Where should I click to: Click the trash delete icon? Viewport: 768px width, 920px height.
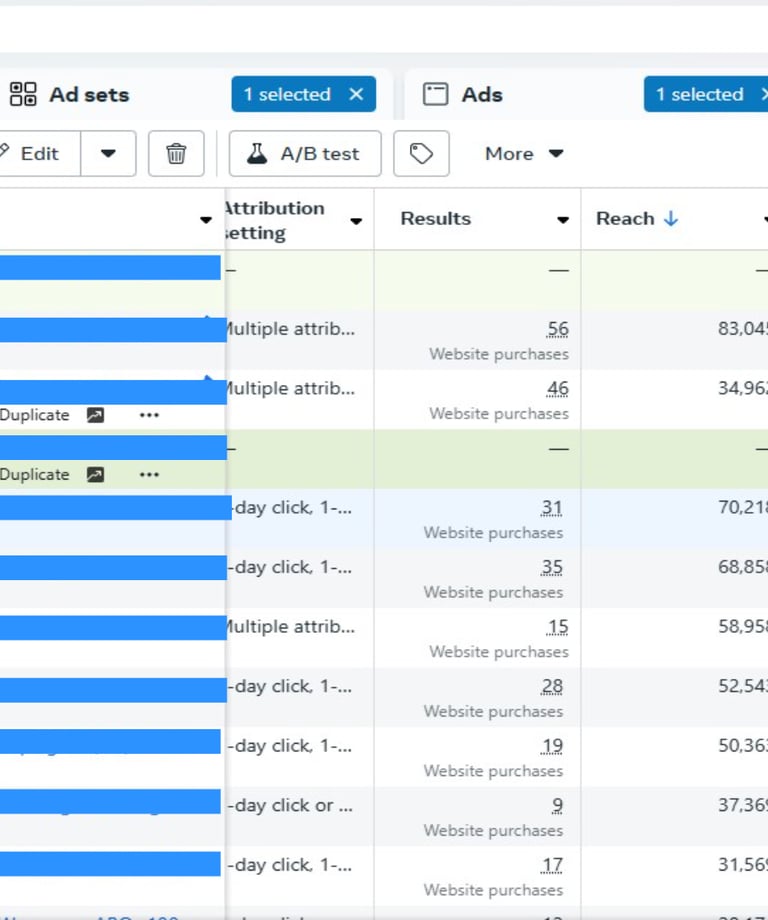coord(176,154)
